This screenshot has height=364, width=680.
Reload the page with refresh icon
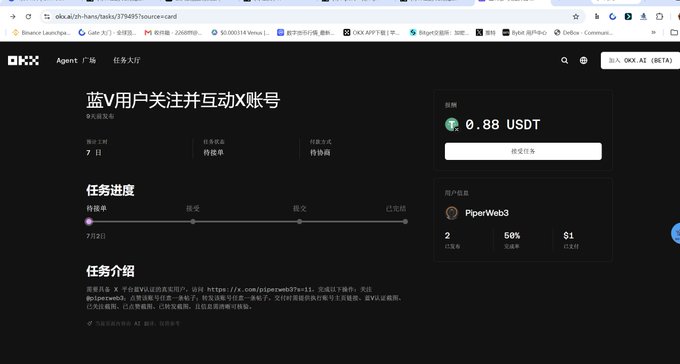[x=28, y=16]
